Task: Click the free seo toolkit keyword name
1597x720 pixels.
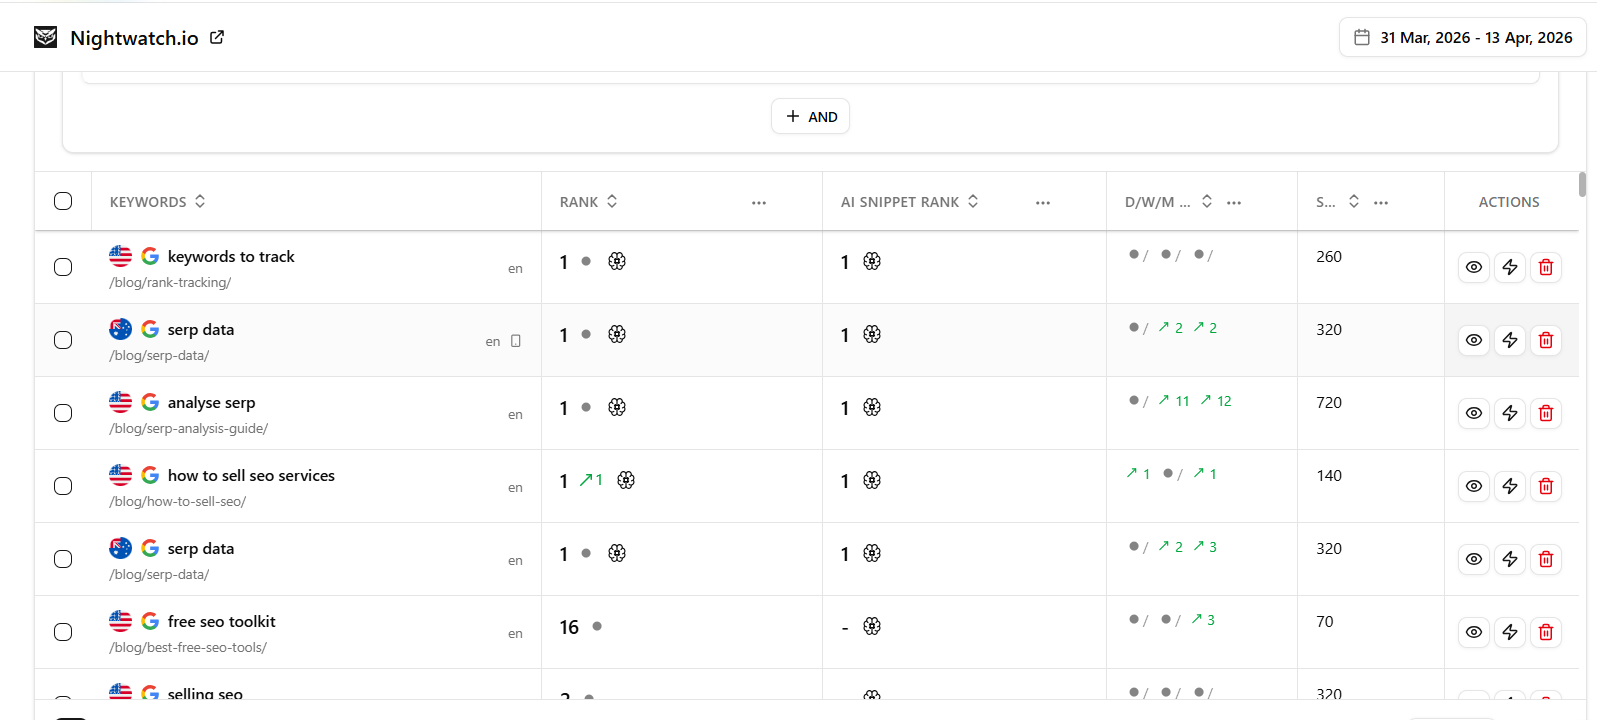Action: point(222,622)
